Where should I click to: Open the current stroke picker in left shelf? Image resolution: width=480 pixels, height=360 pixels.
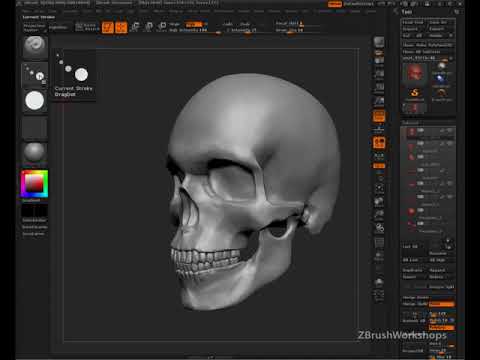pos(35,75)
